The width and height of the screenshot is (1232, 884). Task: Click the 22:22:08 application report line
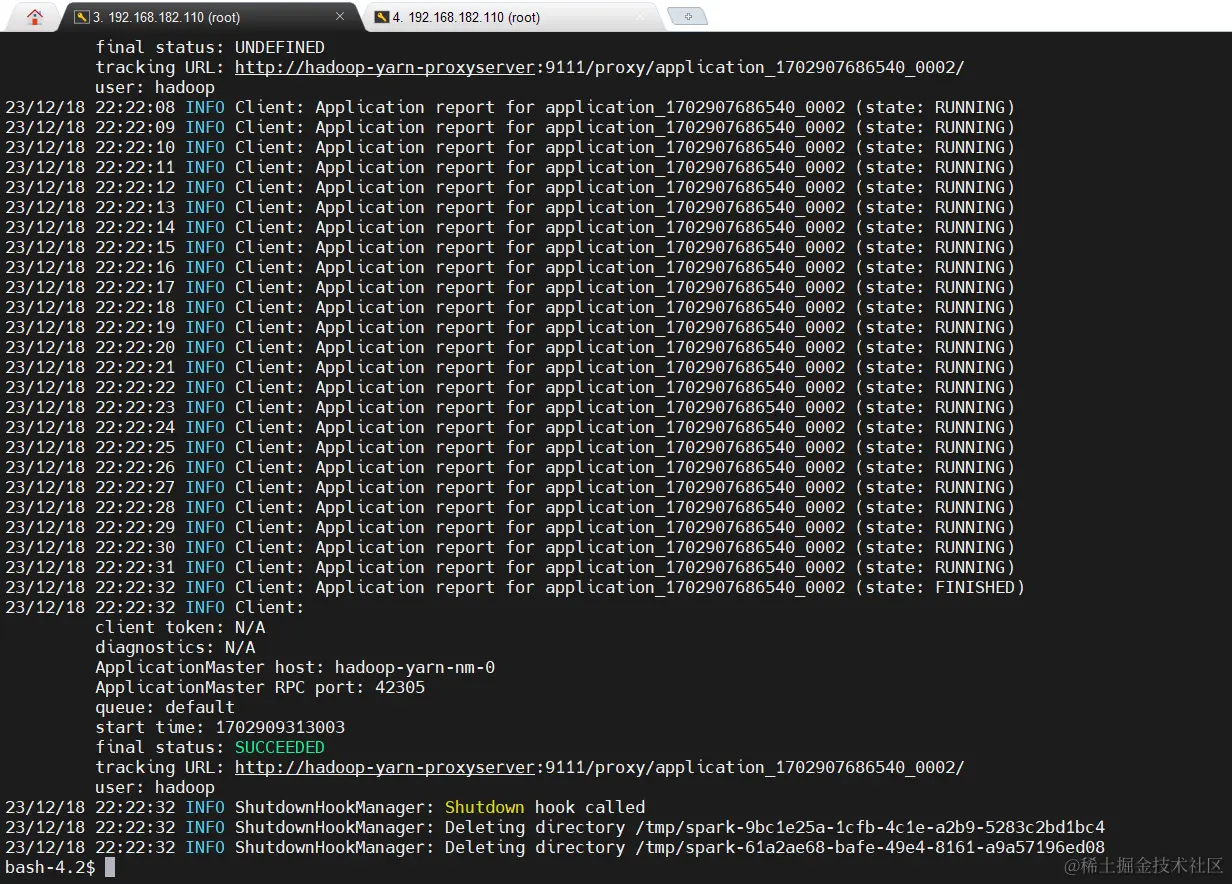(x=510, y=107)
